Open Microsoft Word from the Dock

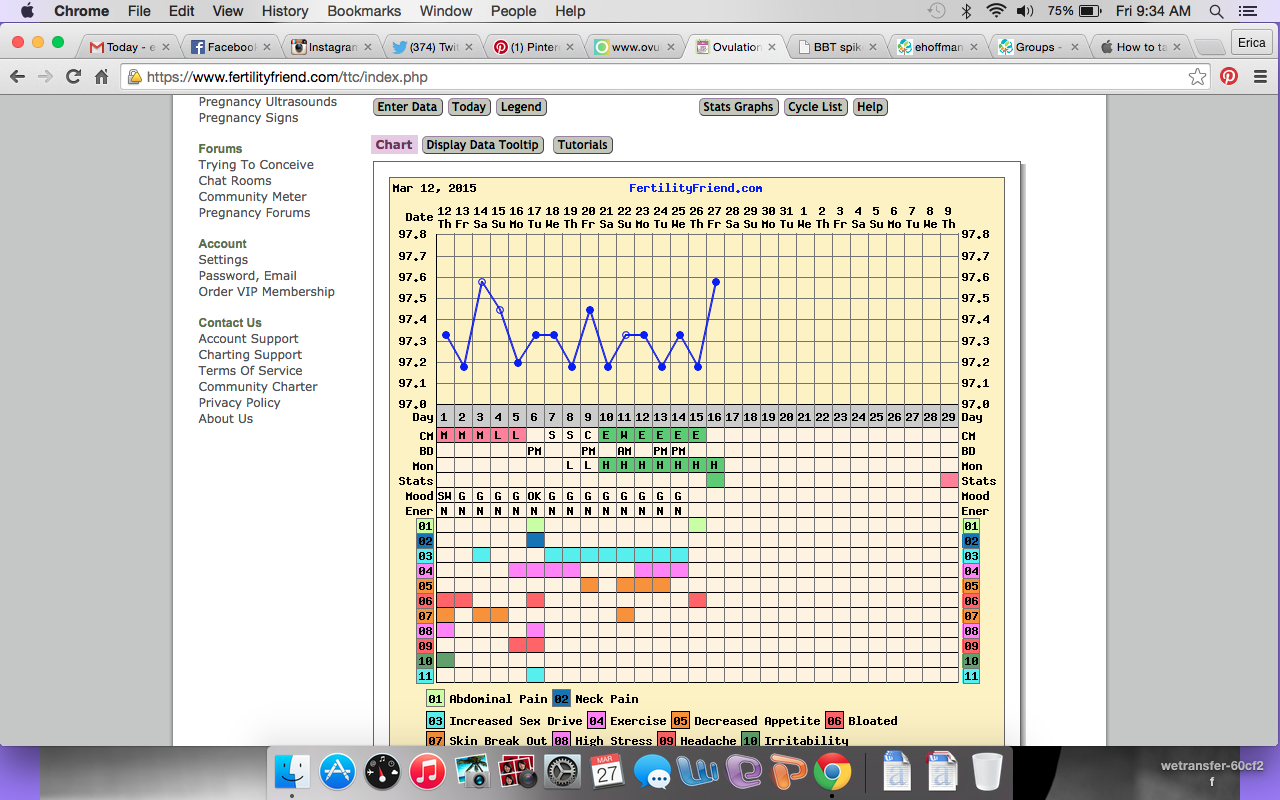[x=697, y=771]
